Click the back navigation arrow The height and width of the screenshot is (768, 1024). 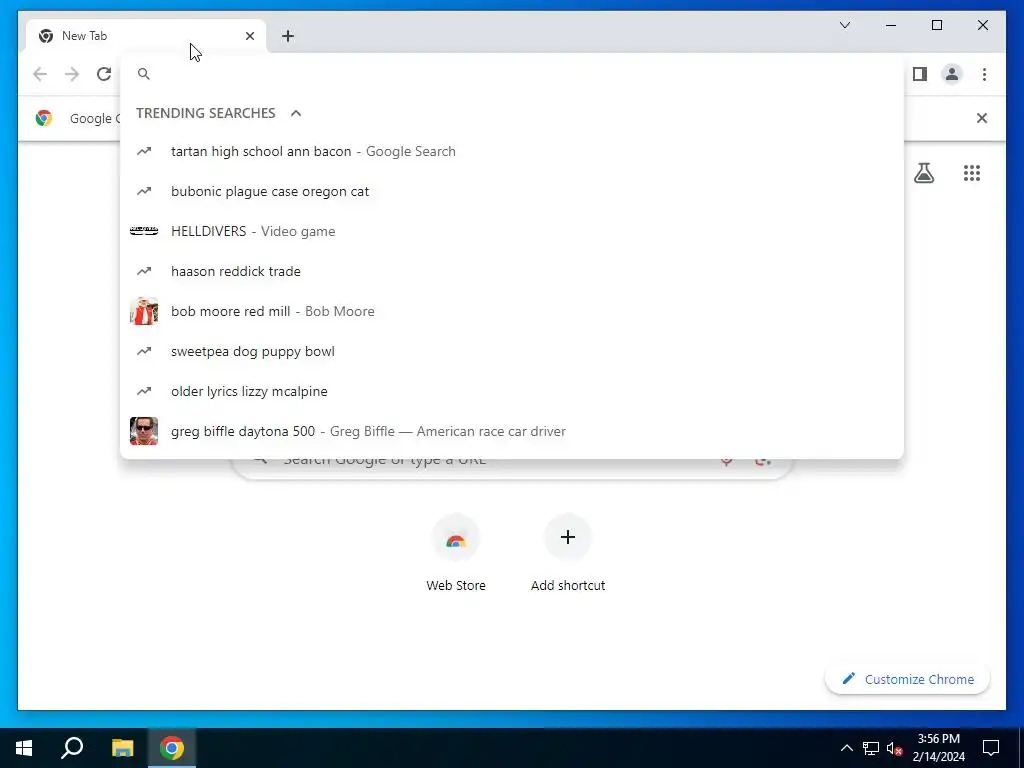point(40,74)
